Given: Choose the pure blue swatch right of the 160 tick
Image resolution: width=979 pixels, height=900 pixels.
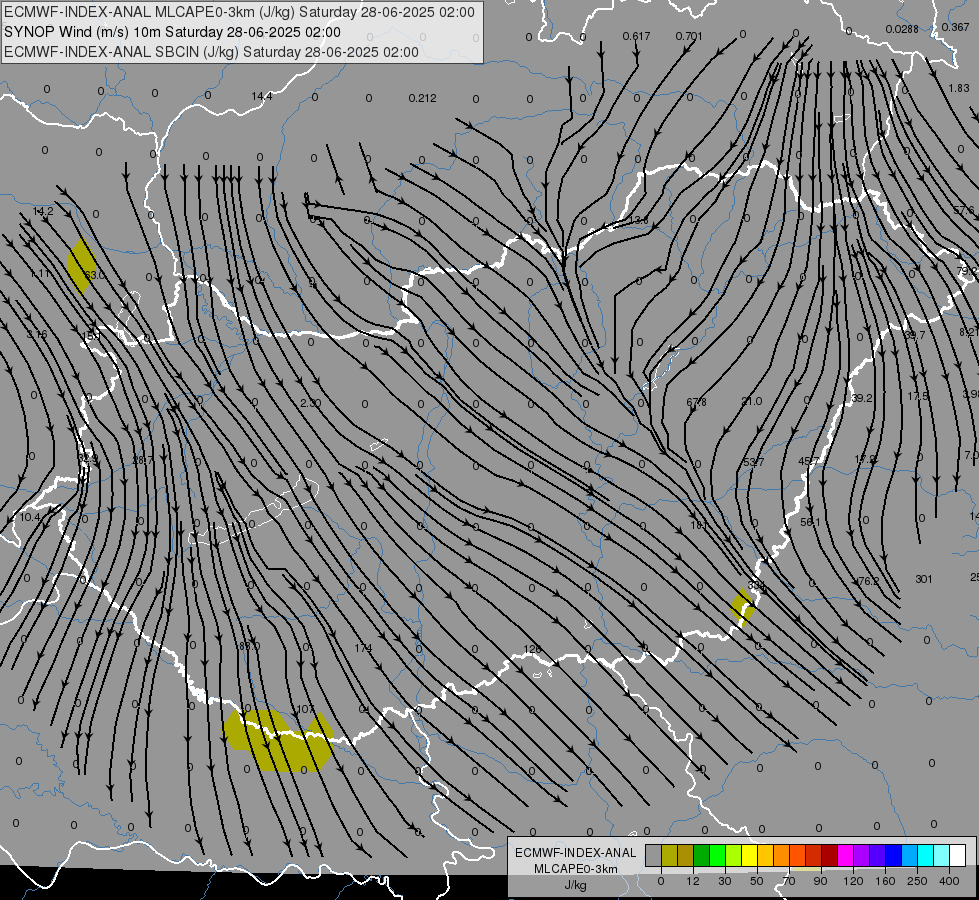Looking at the screenshot, I should [893, 856].
